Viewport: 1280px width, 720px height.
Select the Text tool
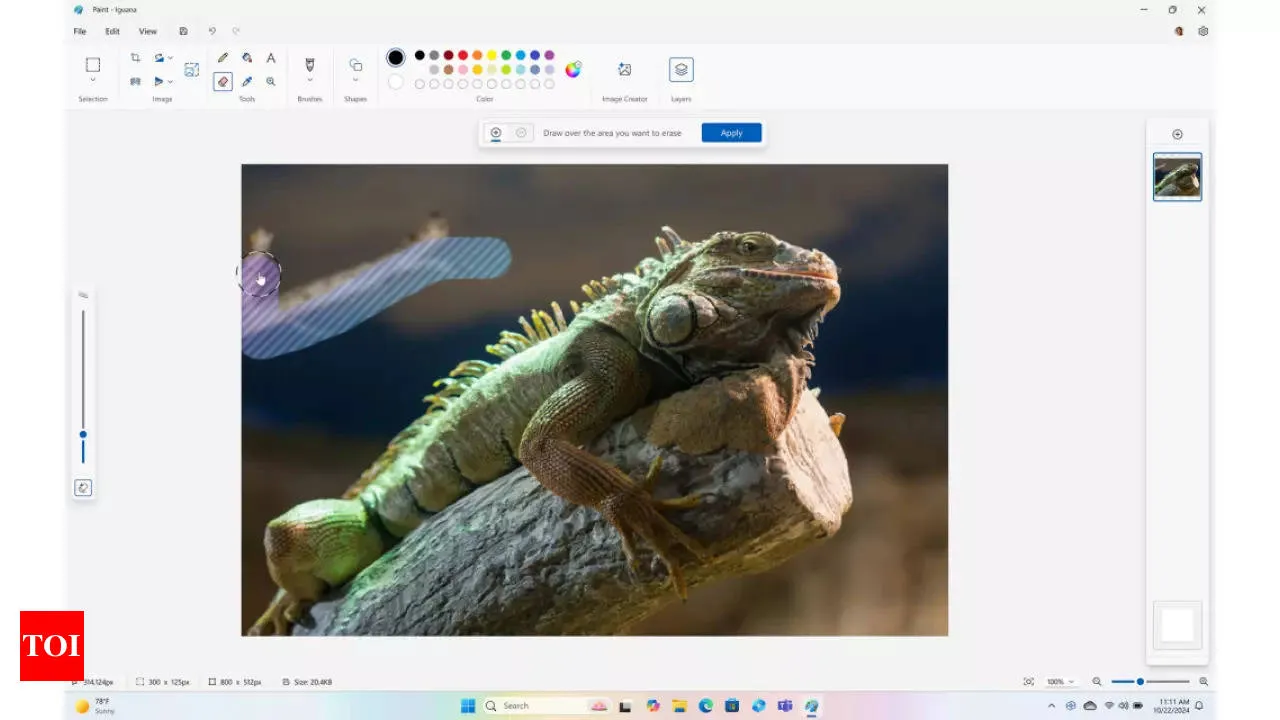click(271, 58)
